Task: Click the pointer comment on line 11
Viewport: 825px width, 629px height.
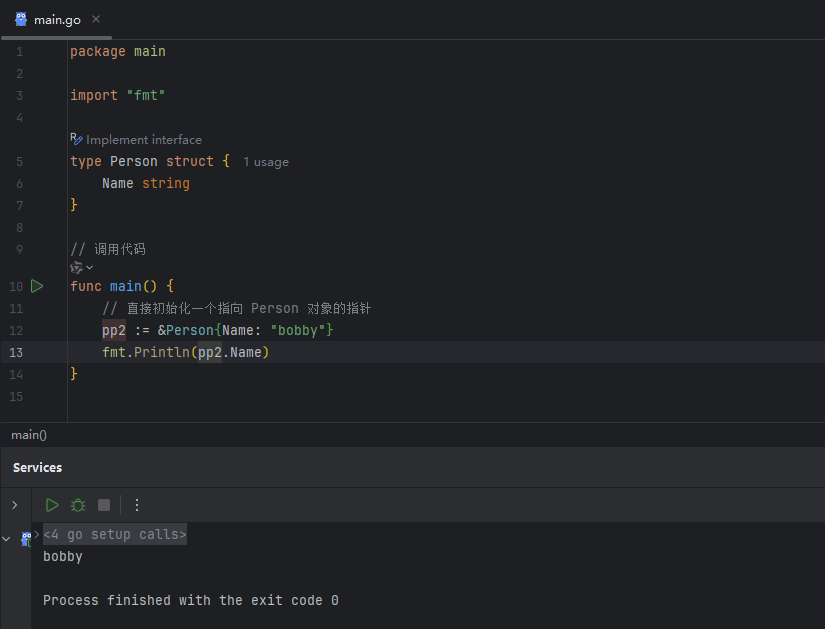Action: coord(237,308)
